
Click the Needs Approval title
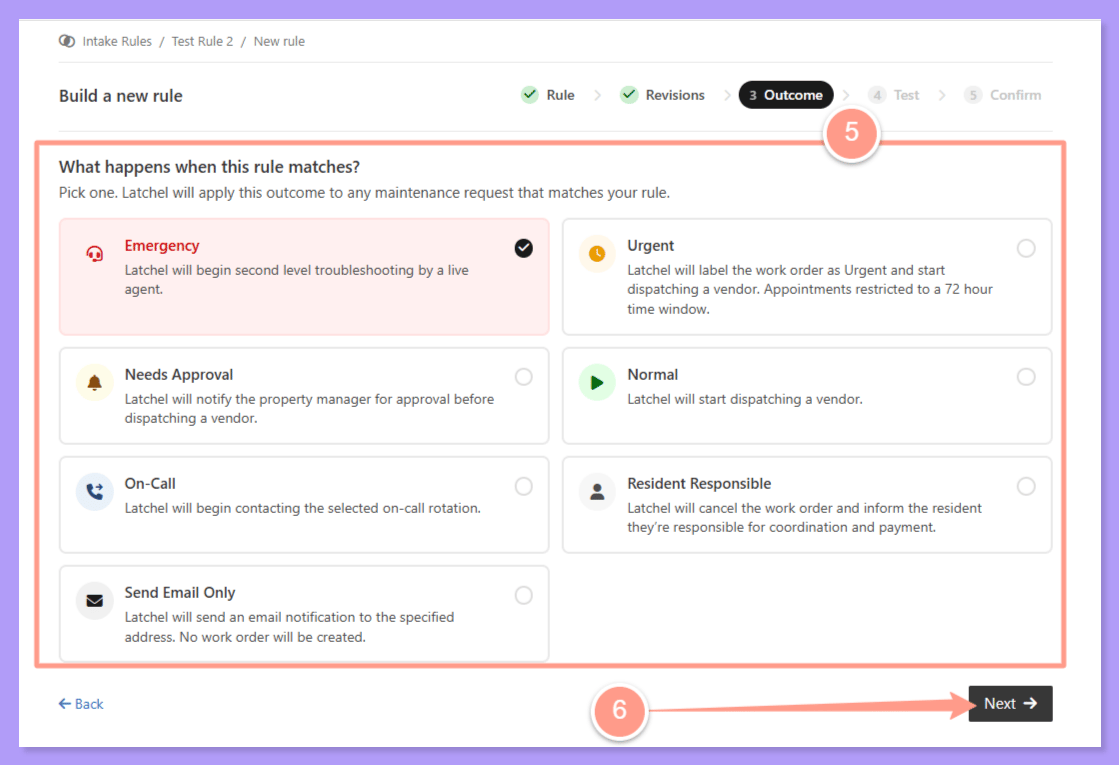click(178, 375)
